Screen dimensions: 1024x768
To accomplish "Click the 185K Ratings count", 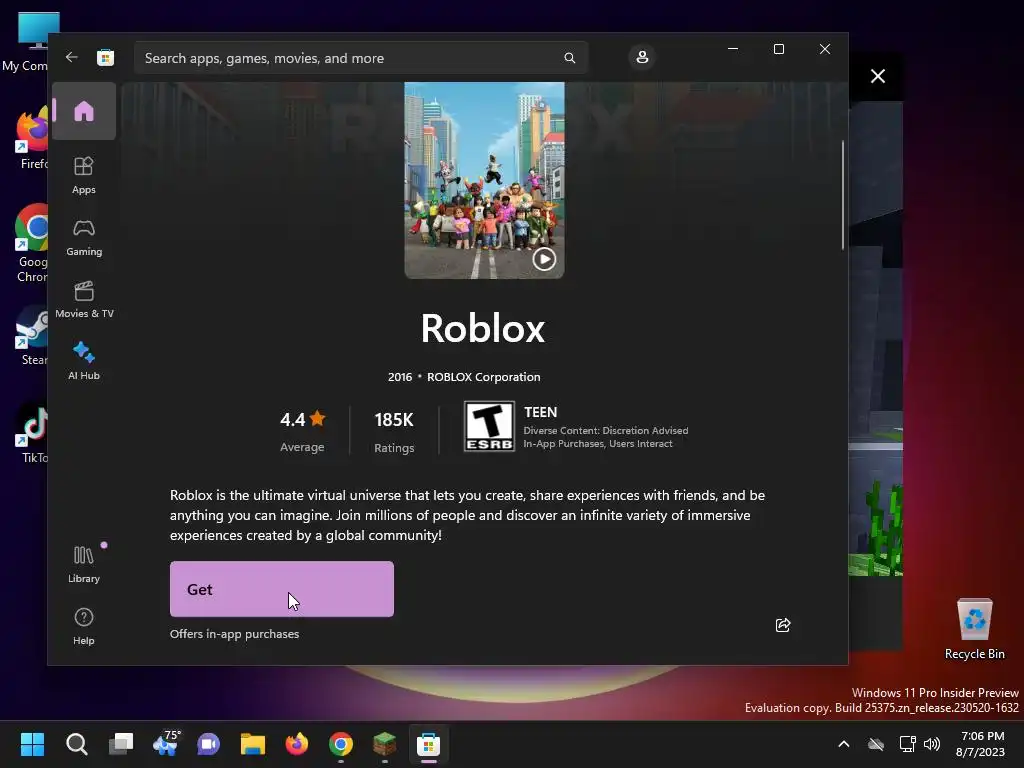I will coord(394,431).
